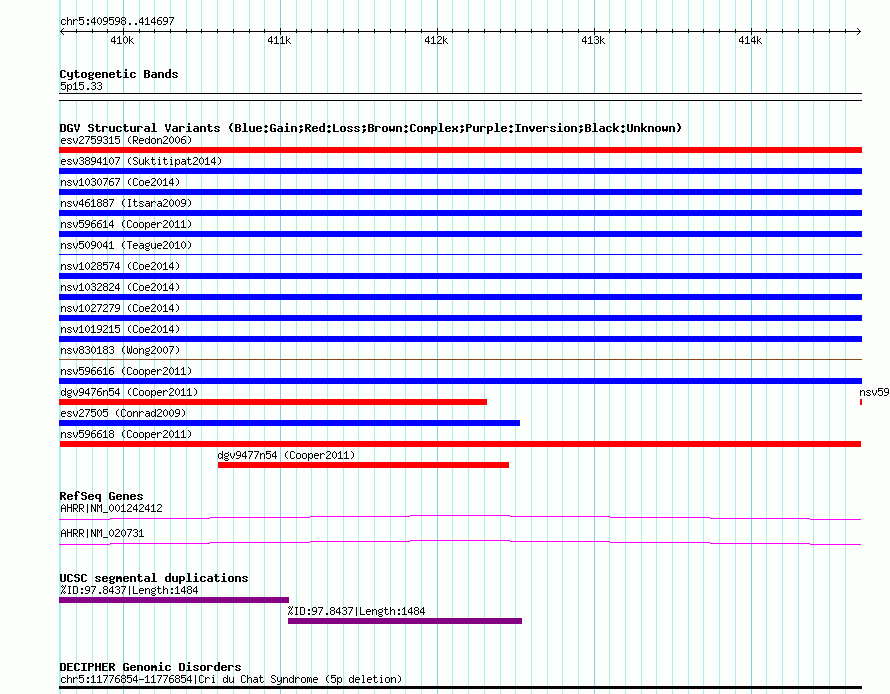890x694 pixels.
Task: Click the 411k ruler tick label
Action: click(279, 40)
